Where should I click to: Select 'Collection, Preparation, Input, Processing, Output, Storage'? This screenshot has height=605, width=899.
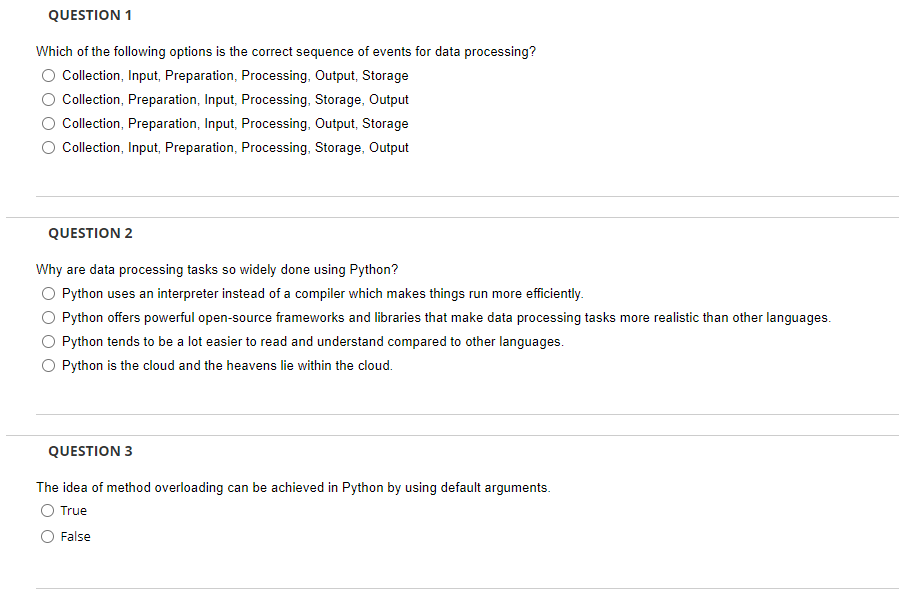tap(48, 123)
